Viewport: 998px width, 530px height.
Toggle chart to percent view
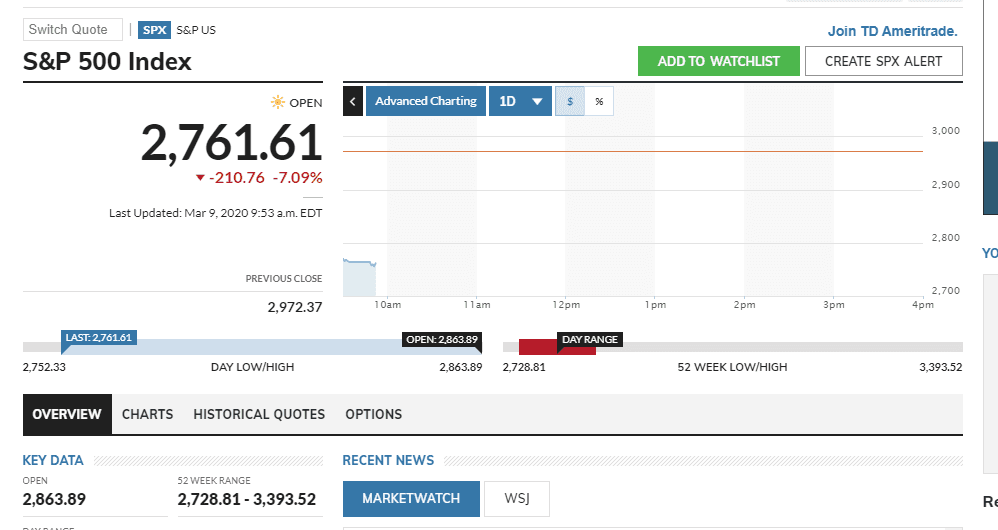599,101
